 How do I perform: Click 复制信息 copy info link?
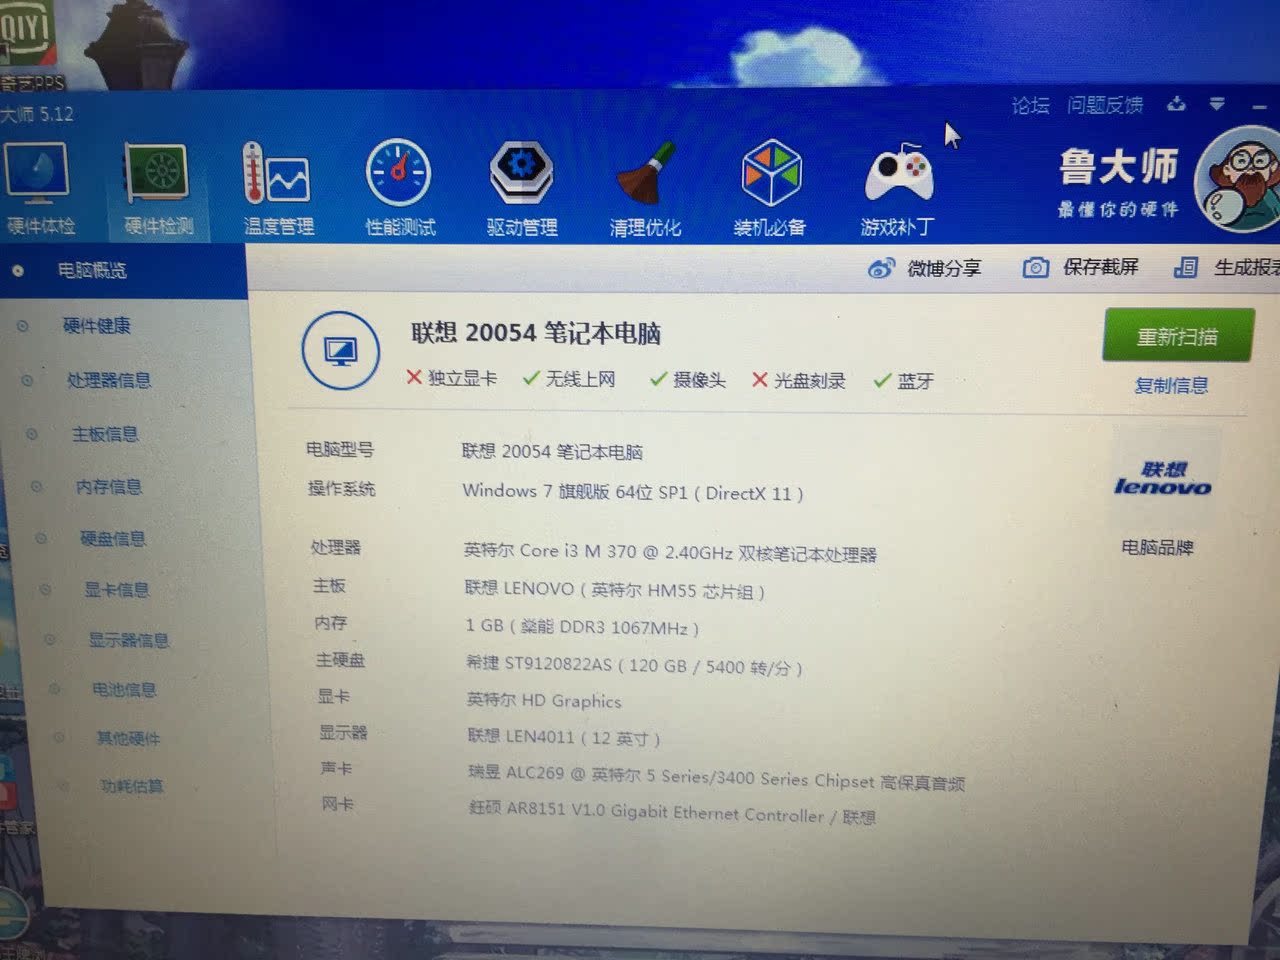point(1171,385)
